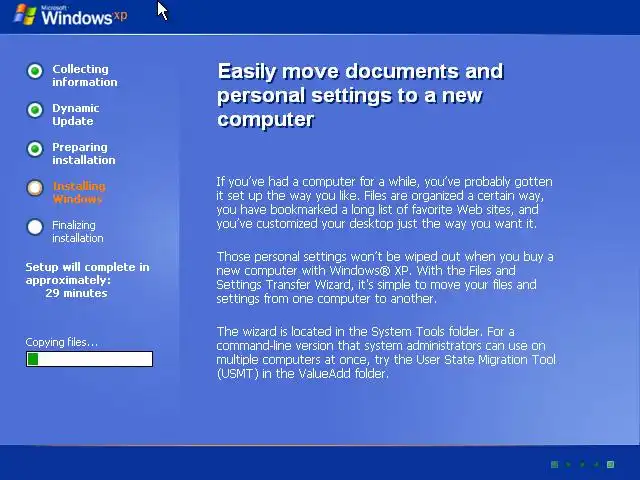The height and width of the screenshot is (480, 640).
Task: Click the "29 minutes" time estimate
Action: (76, 293)
